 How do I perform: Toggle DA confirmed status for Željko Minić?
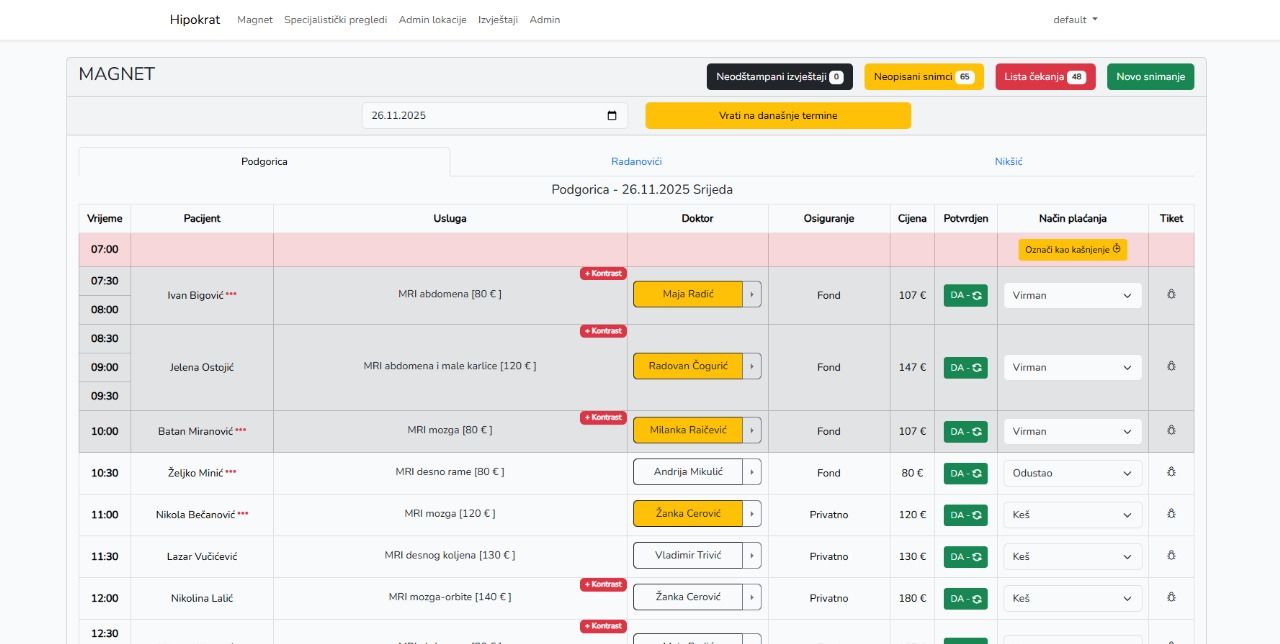tap(965, 473)
